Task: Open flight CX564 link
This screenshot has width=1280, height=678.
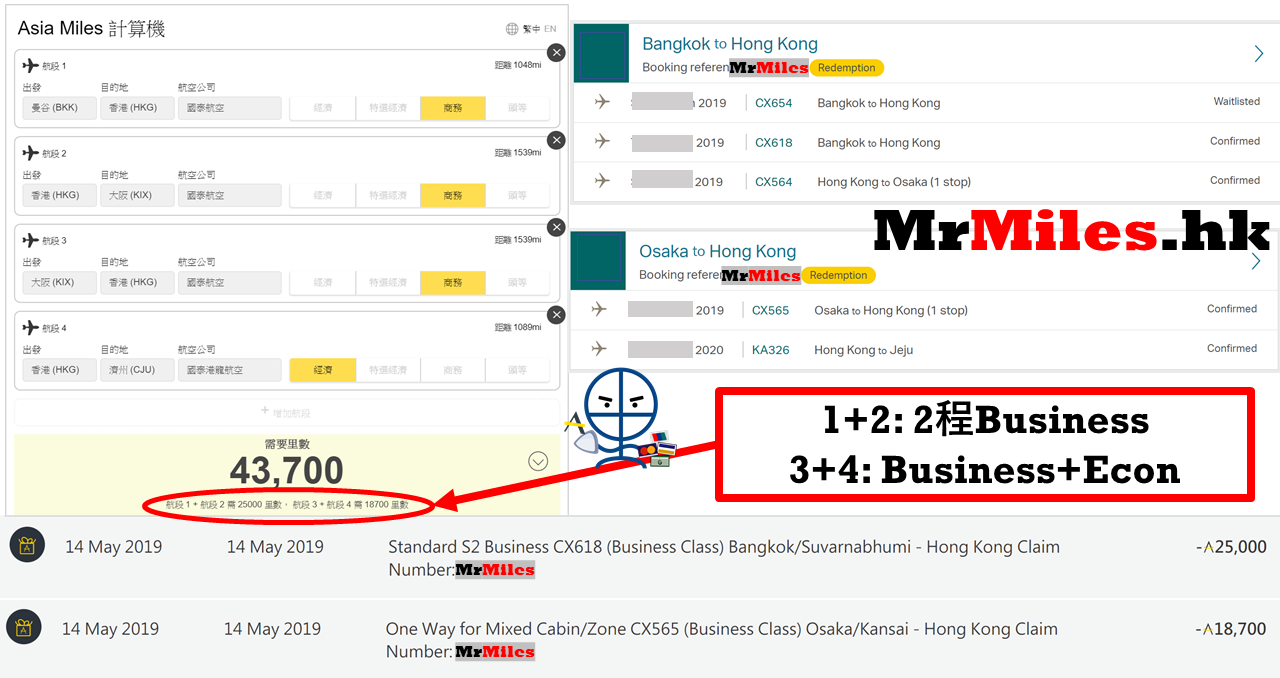Action: pos(773,182)
